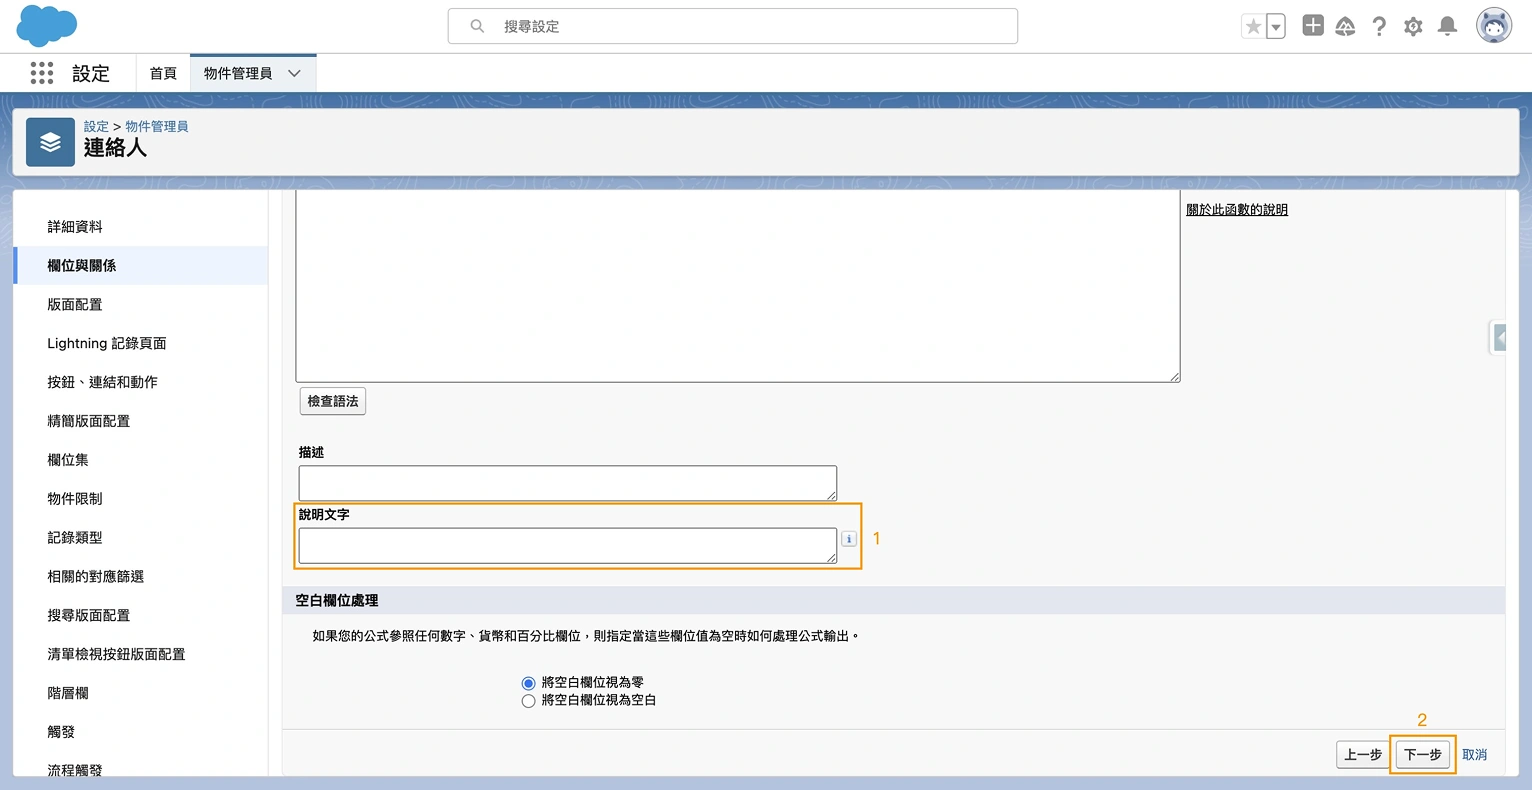
Task: Toggle the favorite star for this page
Action: (1255, 25)
